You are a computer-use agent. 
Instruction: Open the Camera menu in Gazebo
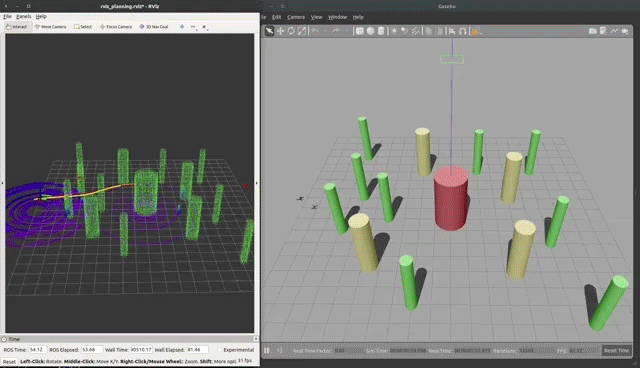(296, 17)
